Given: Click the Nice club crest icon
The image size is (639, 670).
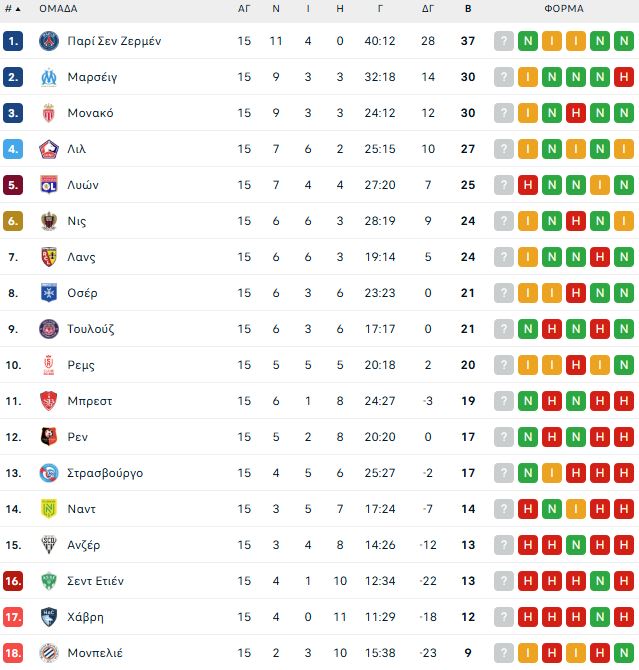Looking at the screenshot, I should tap(48, 221).
